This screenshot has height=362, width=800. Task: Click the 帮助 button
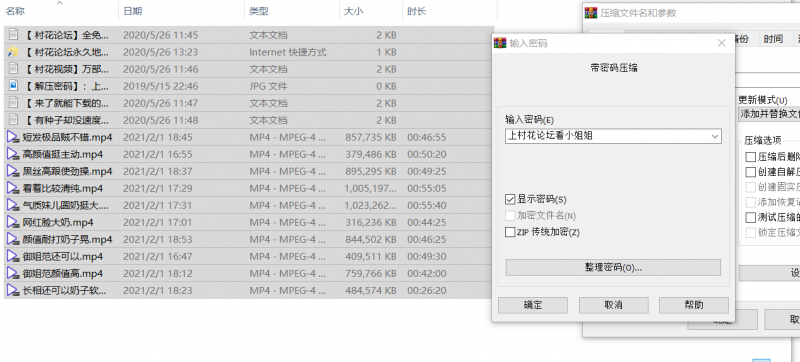[694, 305]
